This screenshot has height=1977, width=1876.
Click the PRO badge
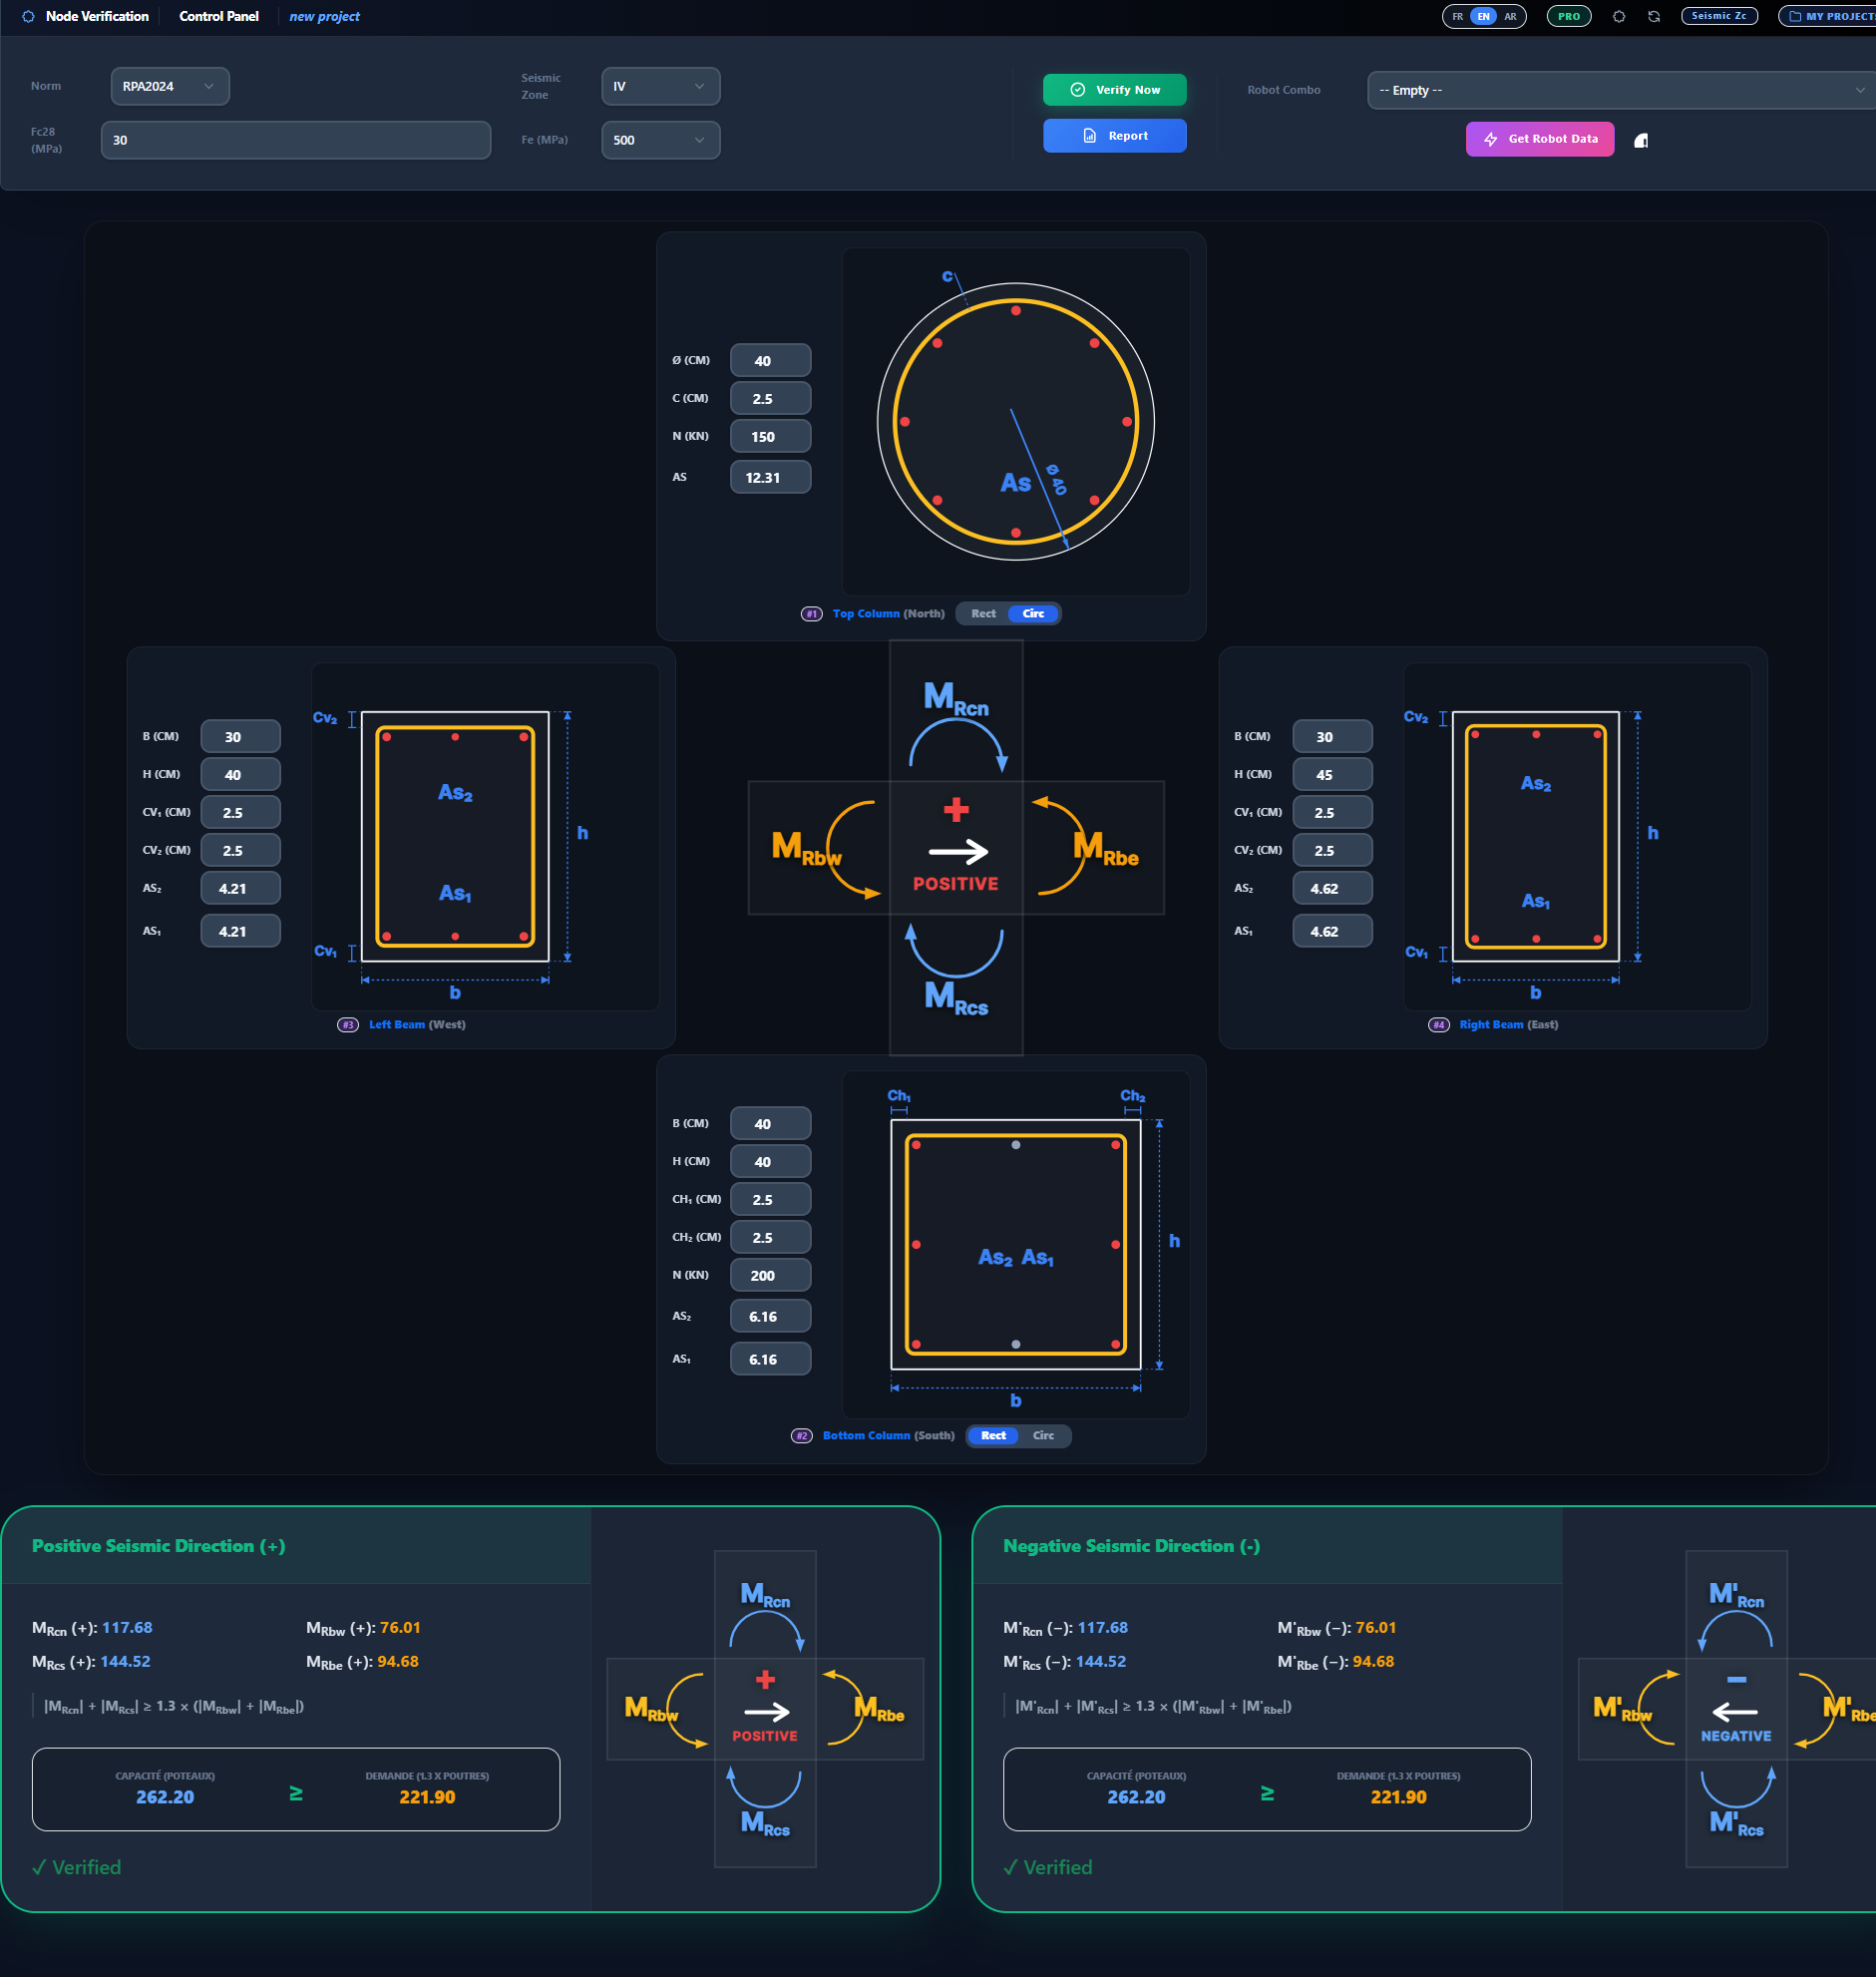[1568, 16]
